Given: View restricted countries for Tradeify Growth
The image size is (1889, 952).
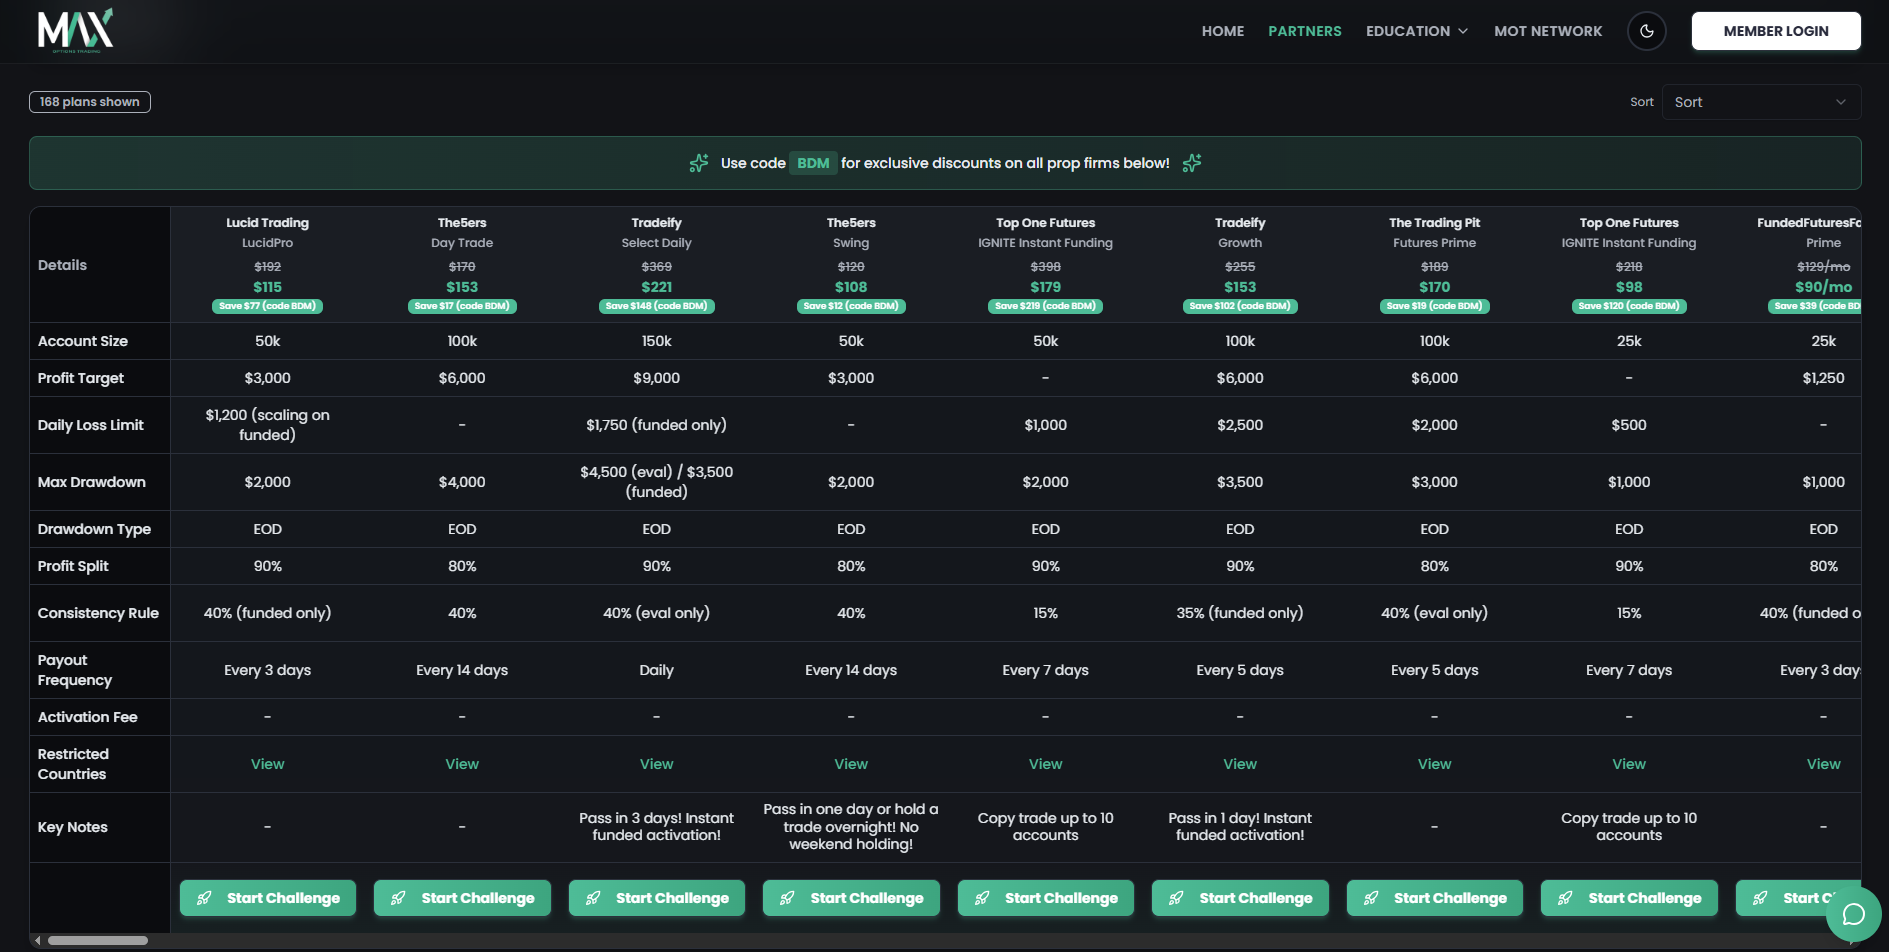Looking at the screenshot, I should tap(1240, 764).
